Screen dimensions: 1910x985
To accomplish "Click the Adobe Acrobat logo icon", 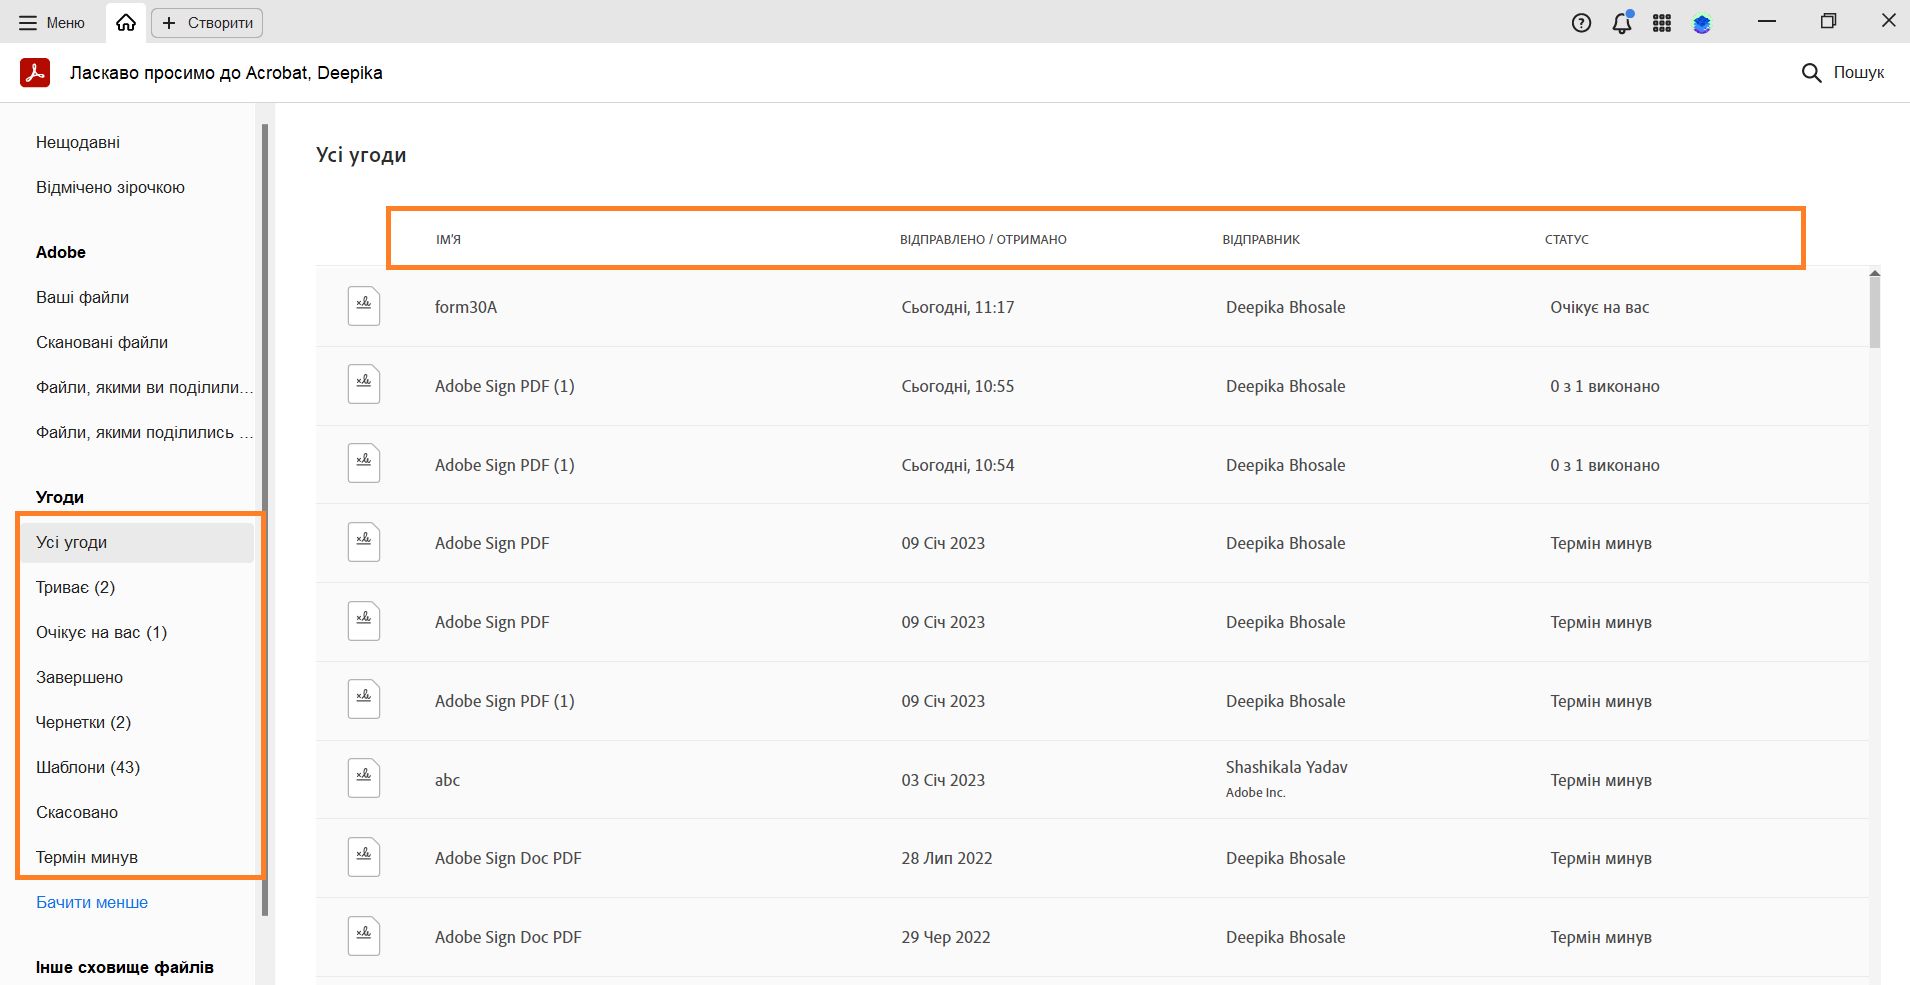I will [35, 73].
